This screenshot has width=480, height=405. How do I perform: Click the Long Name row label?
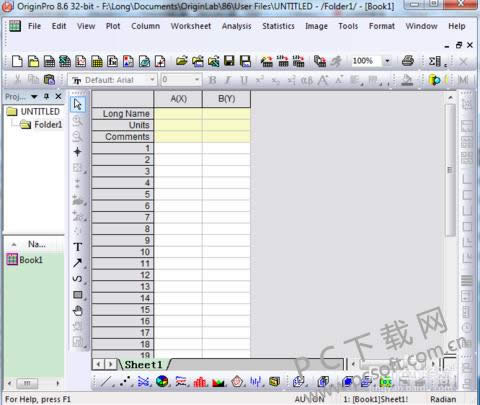[122, 114]
